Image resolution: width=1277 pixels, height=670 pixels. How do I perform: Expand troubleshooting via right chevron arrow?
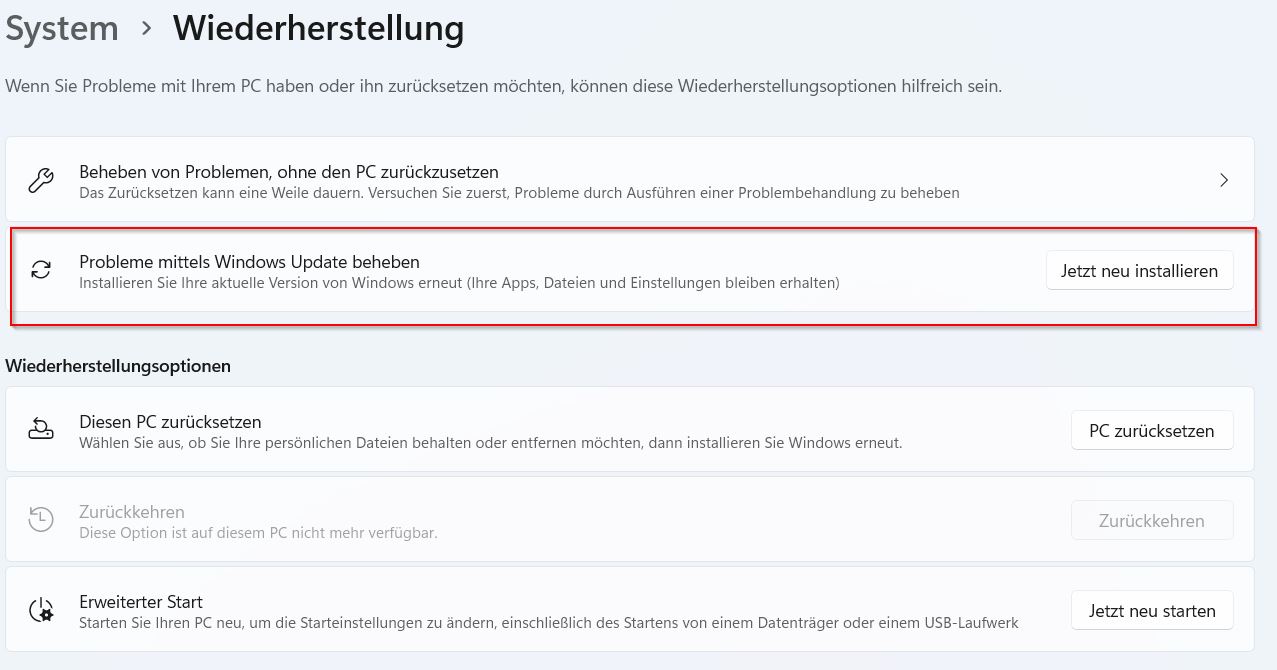[x=1224, y=180]
